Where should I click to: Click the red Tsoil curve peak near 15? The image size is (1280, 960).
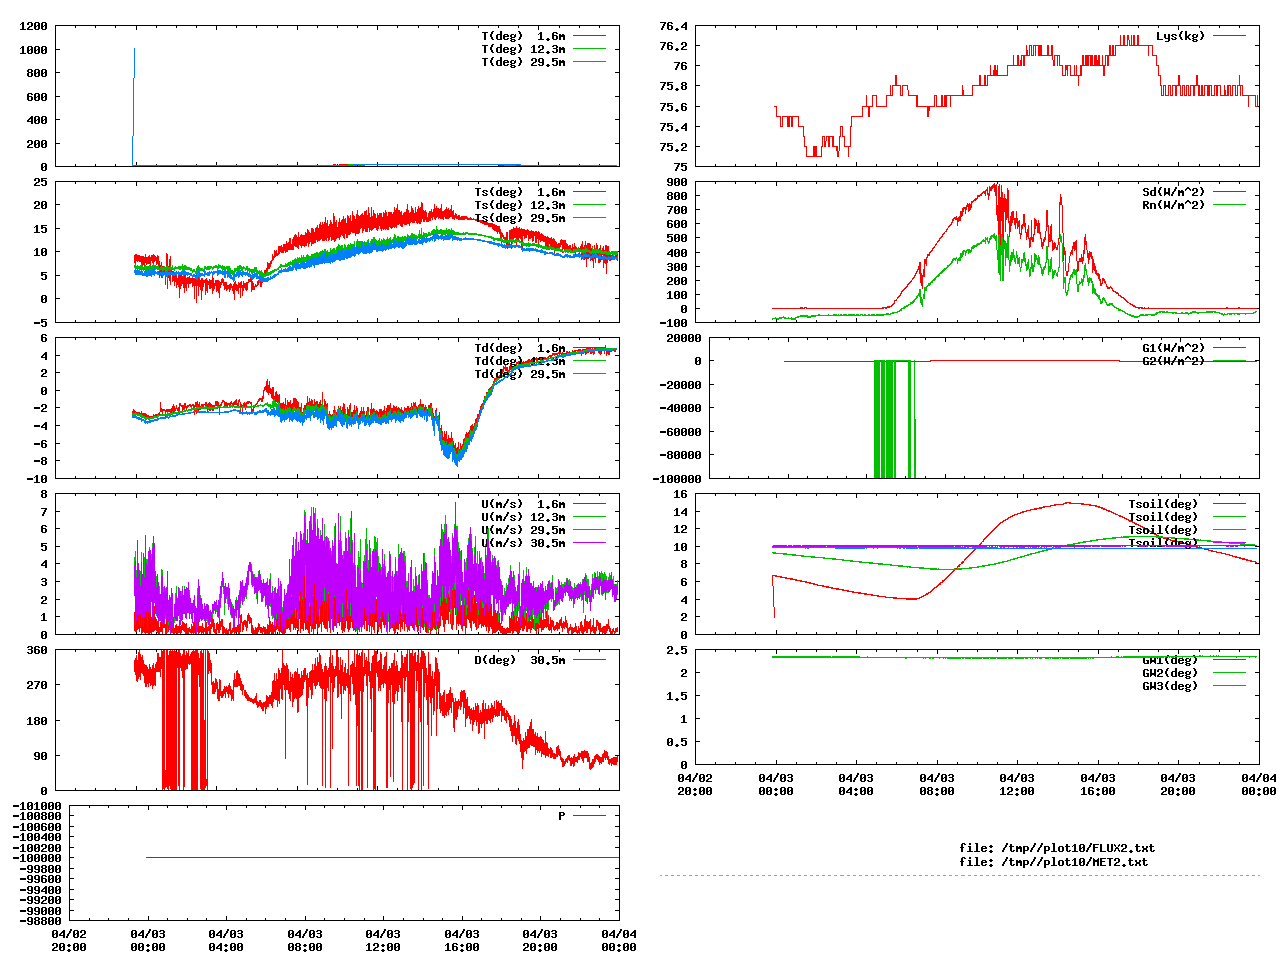pyautogui.click(x=1068, y=503)
